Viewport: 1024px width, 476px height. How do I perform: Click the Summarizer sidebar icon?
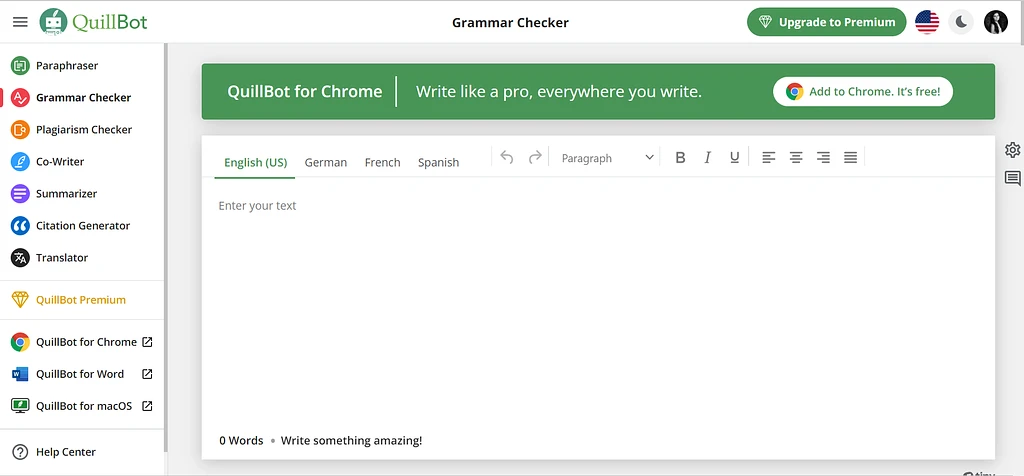click(x=20, y=193)
